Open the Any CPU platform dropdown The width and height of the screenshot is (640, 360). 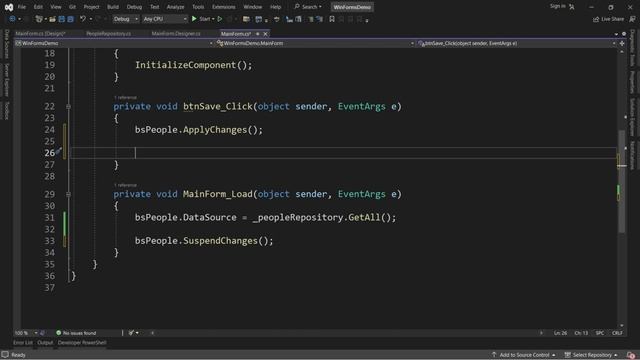(x=165, y=19)
